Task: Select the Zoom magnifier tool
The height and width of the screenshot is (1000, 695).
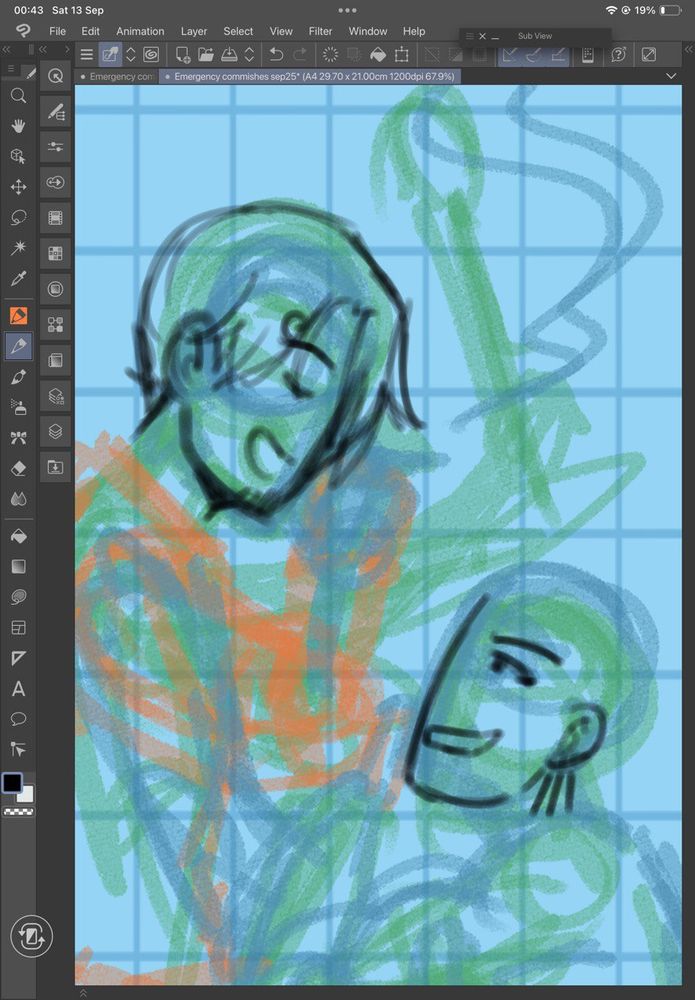Action: pyautogui.click(x=18, y=96)
